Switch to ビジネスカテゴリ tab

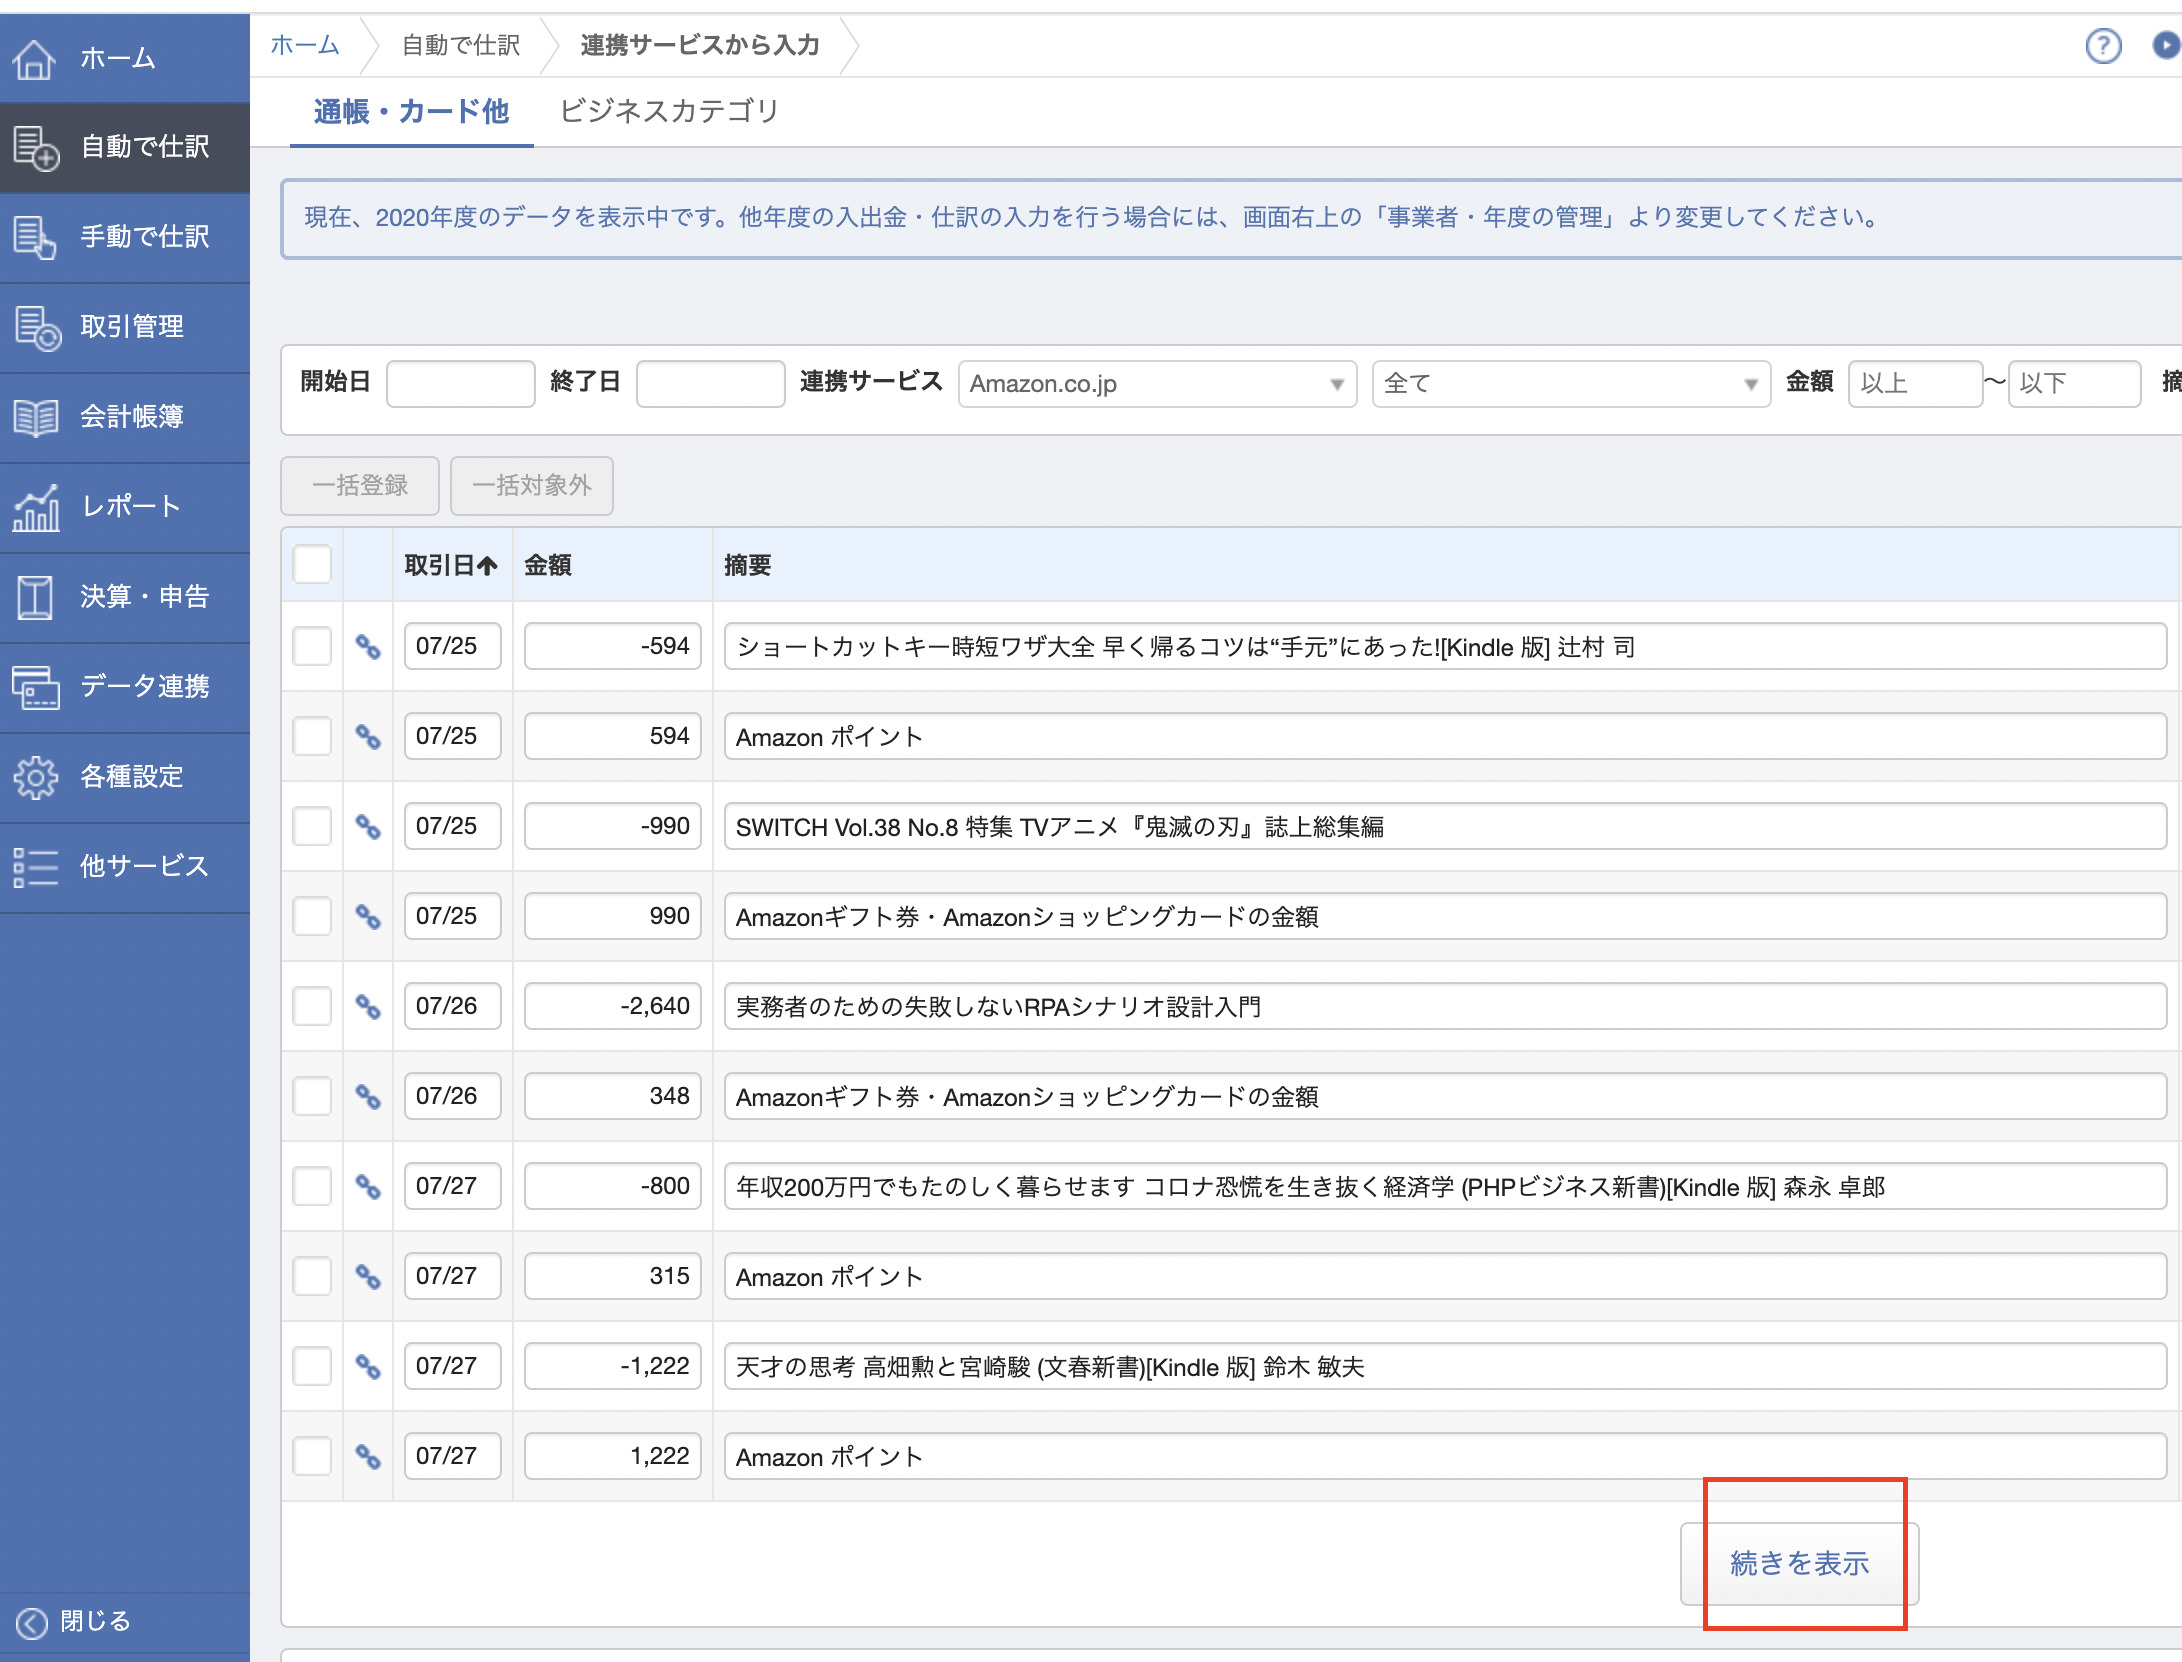(669, 111)
